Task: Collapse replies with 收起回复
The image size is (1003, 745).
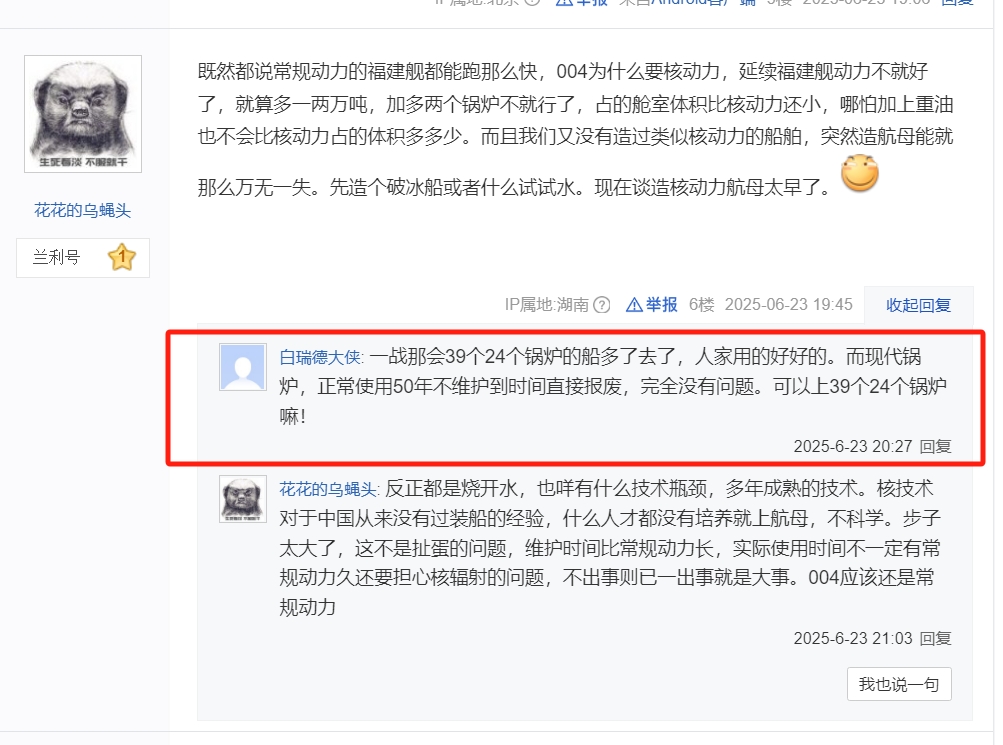Action: point(918,305)
